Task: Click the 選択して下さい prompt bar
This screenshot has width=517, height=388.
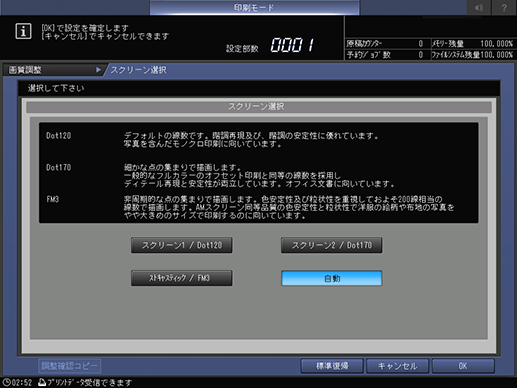Action: (259, 88)
